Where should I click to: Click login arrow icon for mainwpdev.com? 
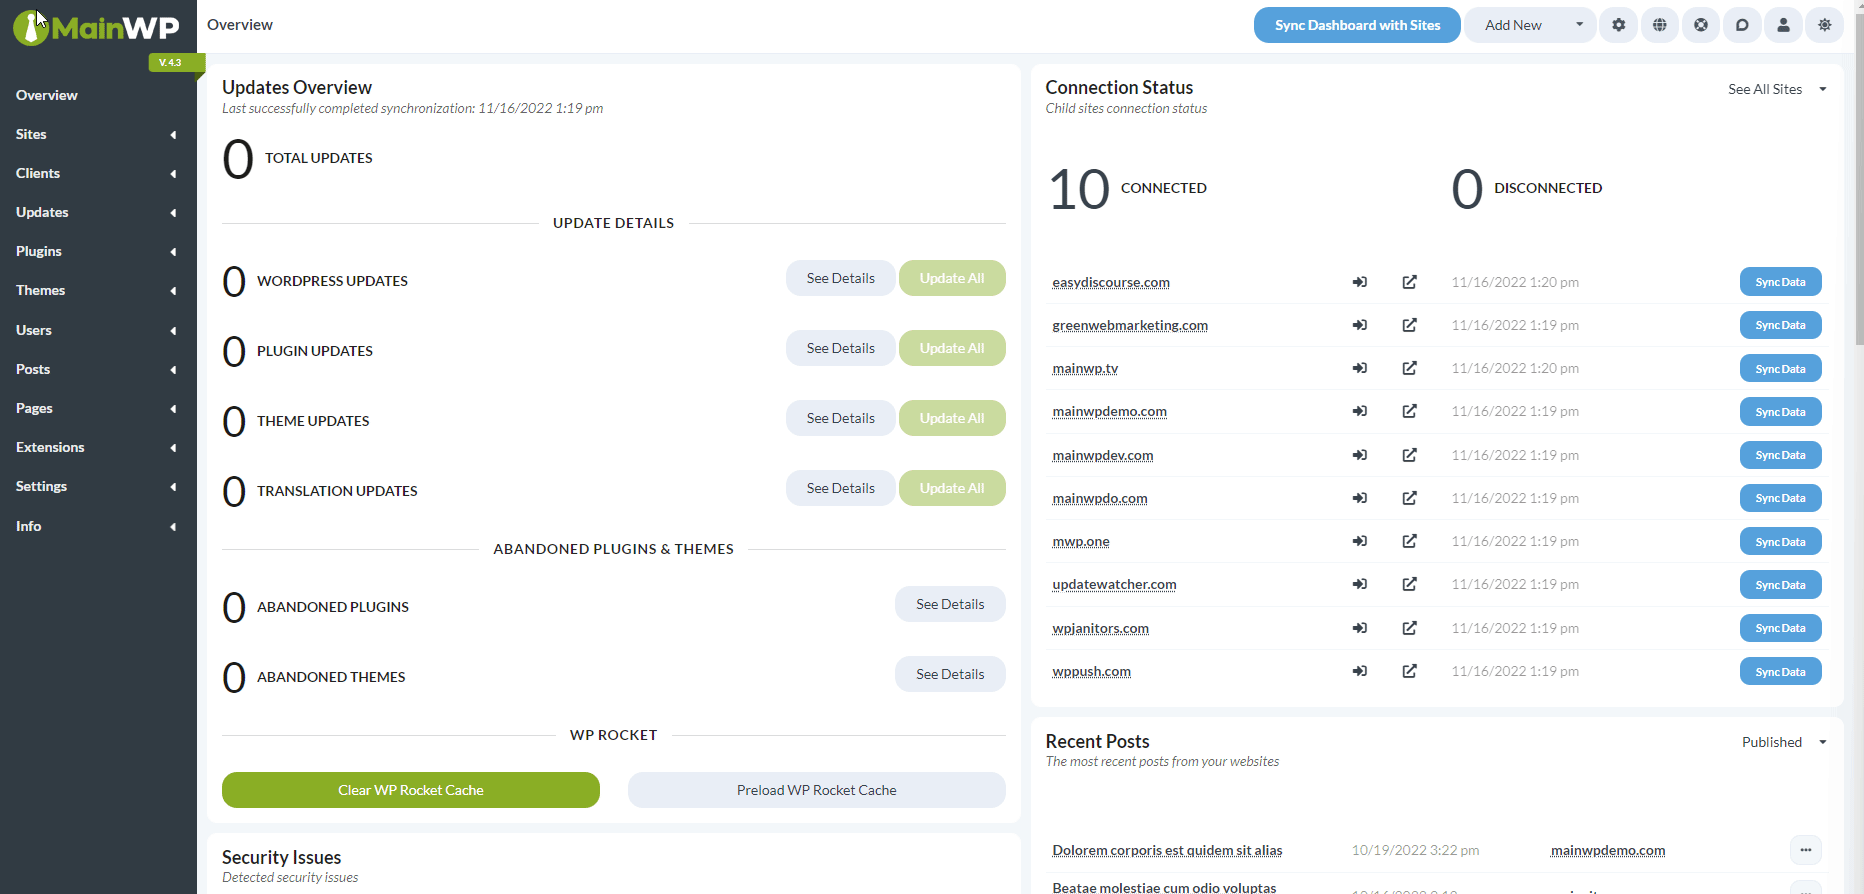[x=1360, y=455]
